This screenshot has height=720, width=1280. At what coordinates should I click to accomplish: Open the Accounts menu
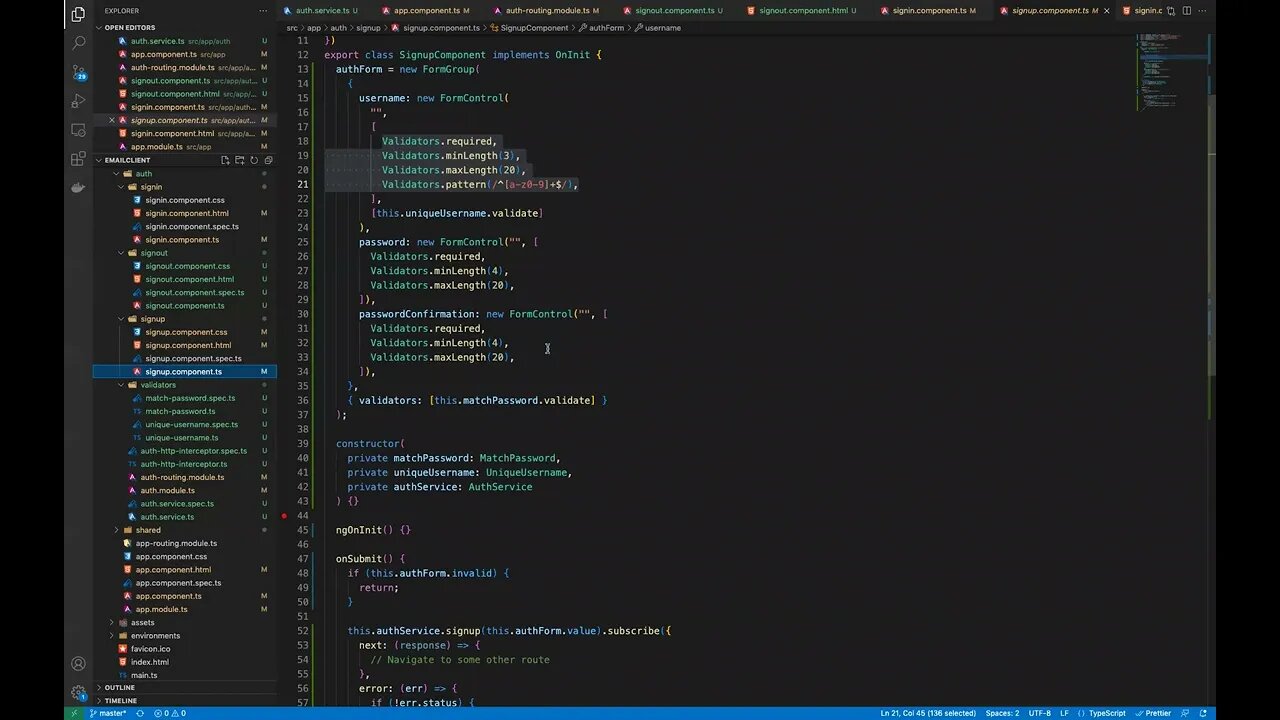pyautogui.click(x=78, y=663)
